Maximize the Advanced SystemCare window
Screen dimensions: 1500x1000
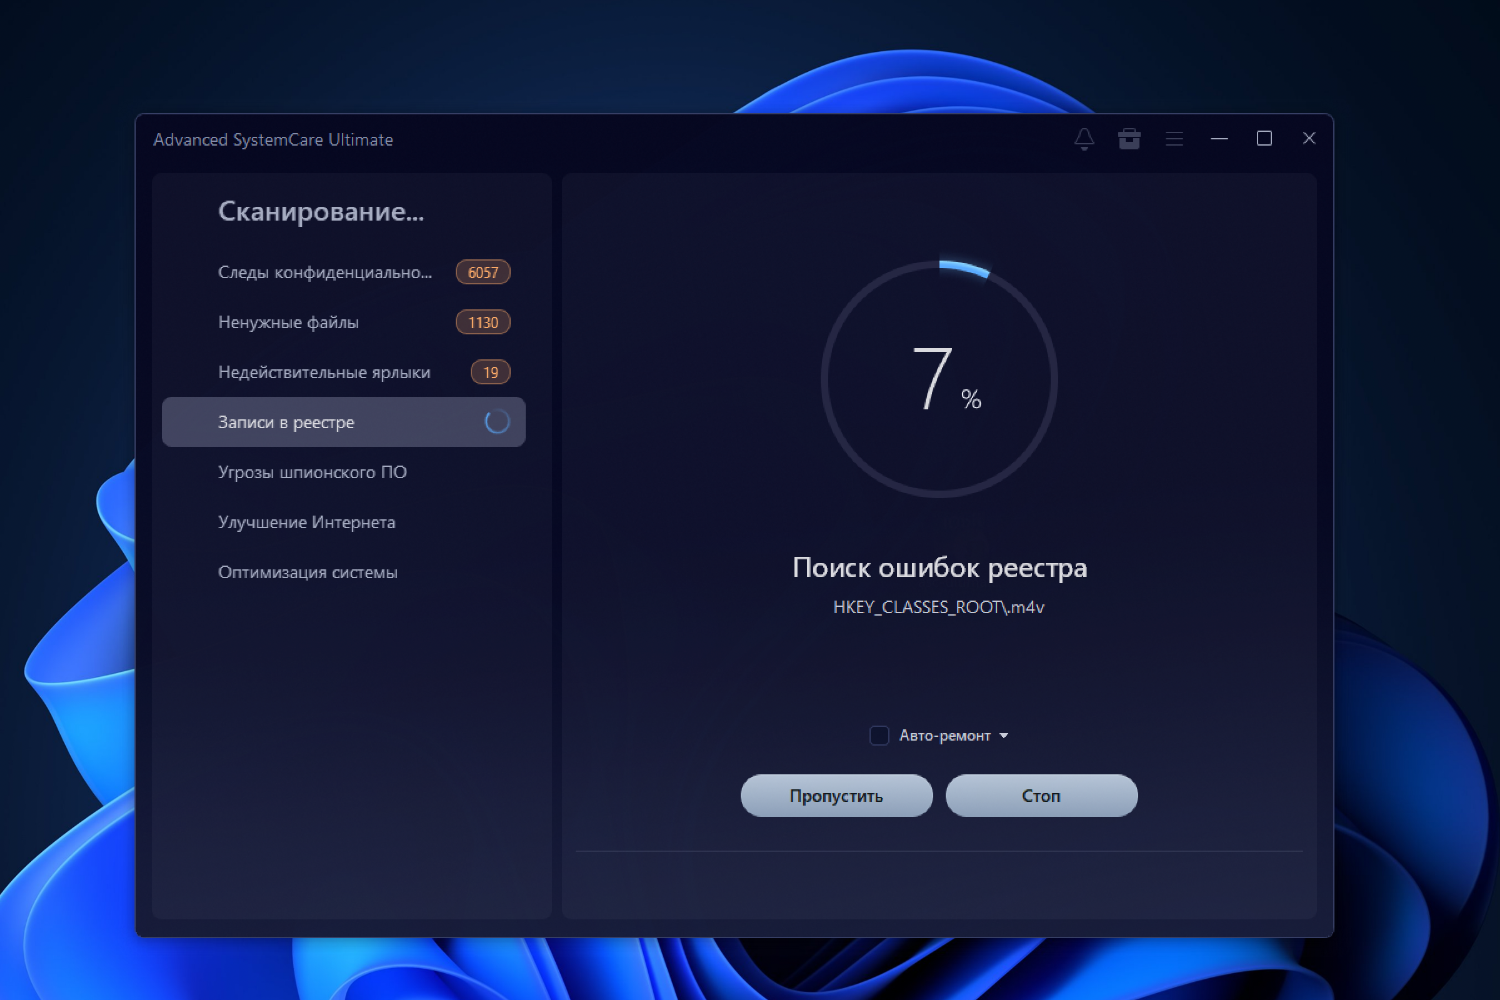[1264, 138]
